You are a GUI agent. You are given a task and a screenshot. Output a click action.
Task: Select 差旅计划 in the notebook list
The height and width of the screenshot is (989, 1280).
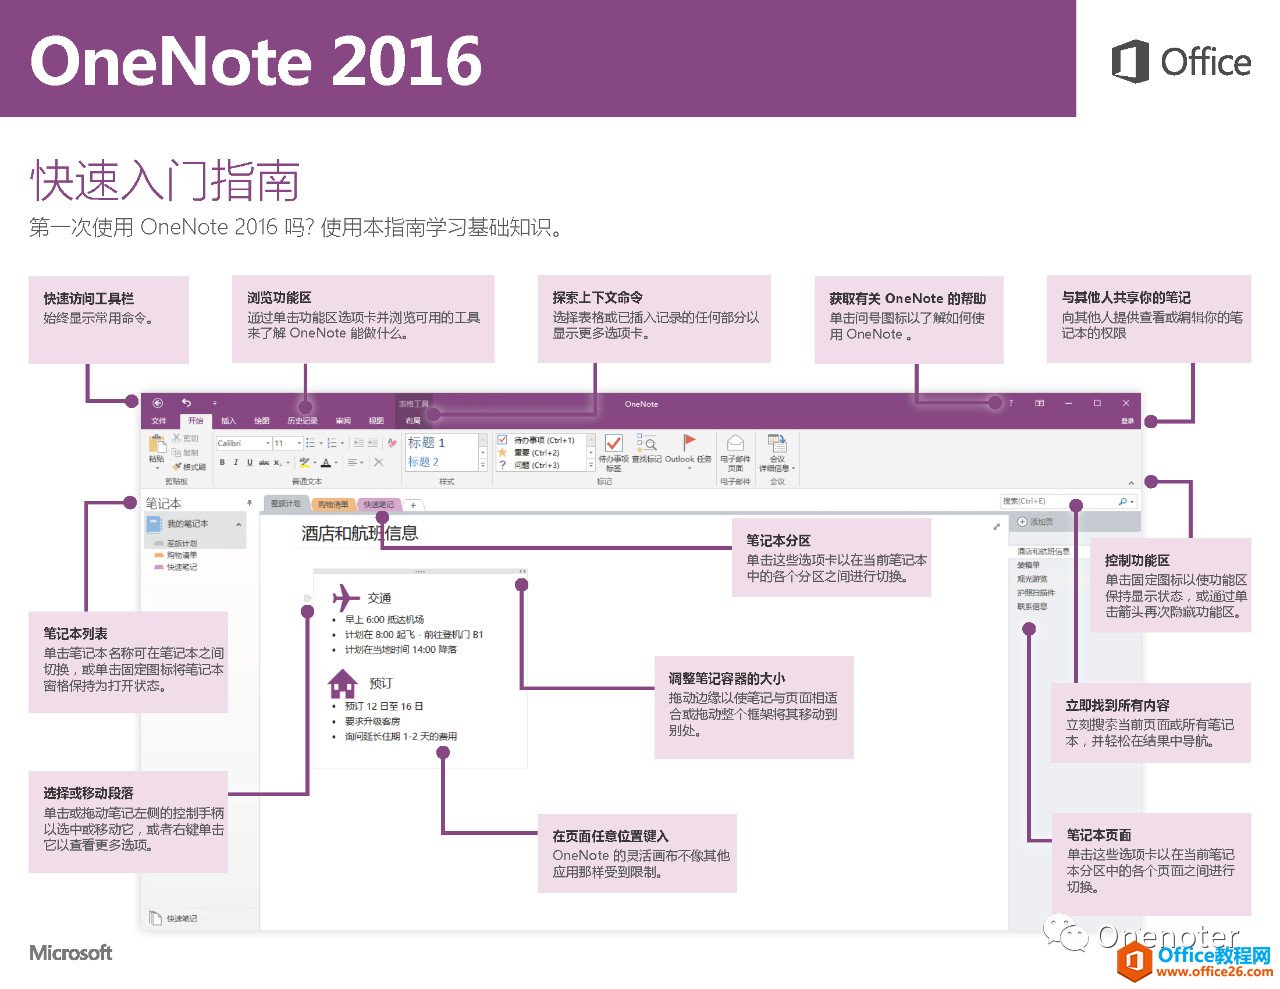(x=182, y=543)
